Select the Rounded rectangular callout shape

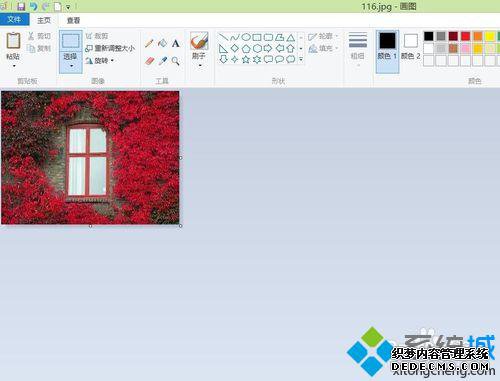[268, 60]
